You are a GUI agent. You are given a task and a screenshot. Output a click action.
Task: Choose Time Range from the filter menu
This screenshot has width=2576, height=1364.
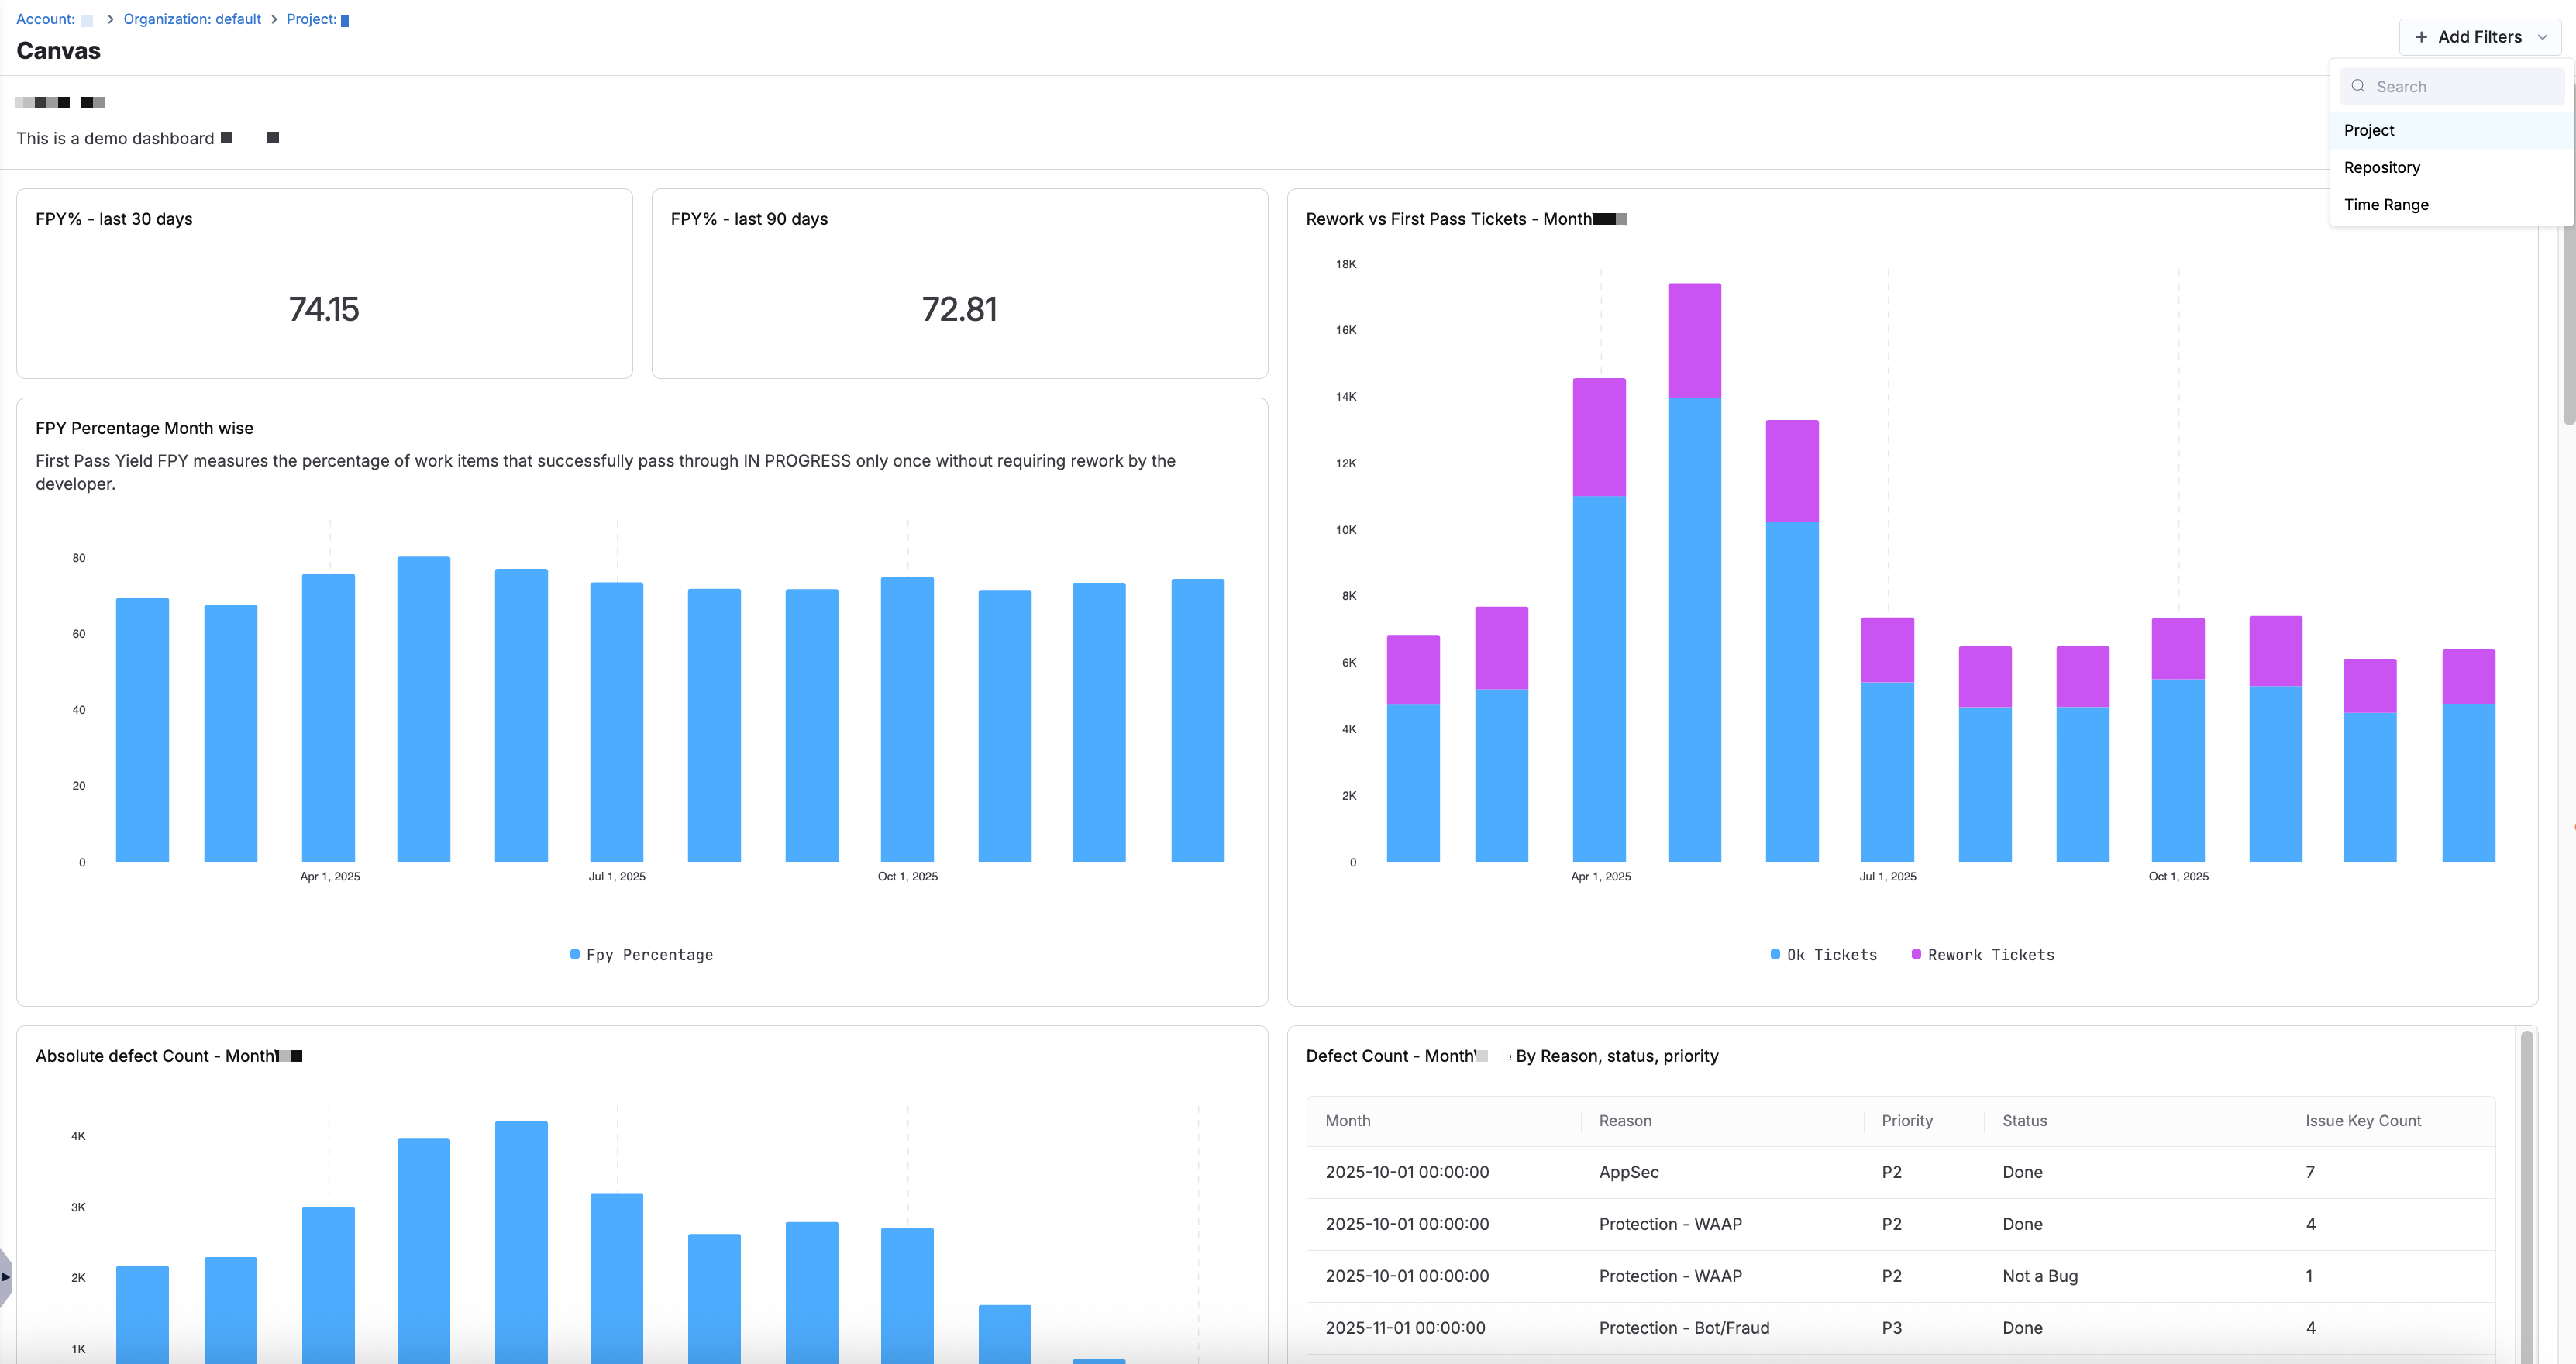[x=2385, y=204]
